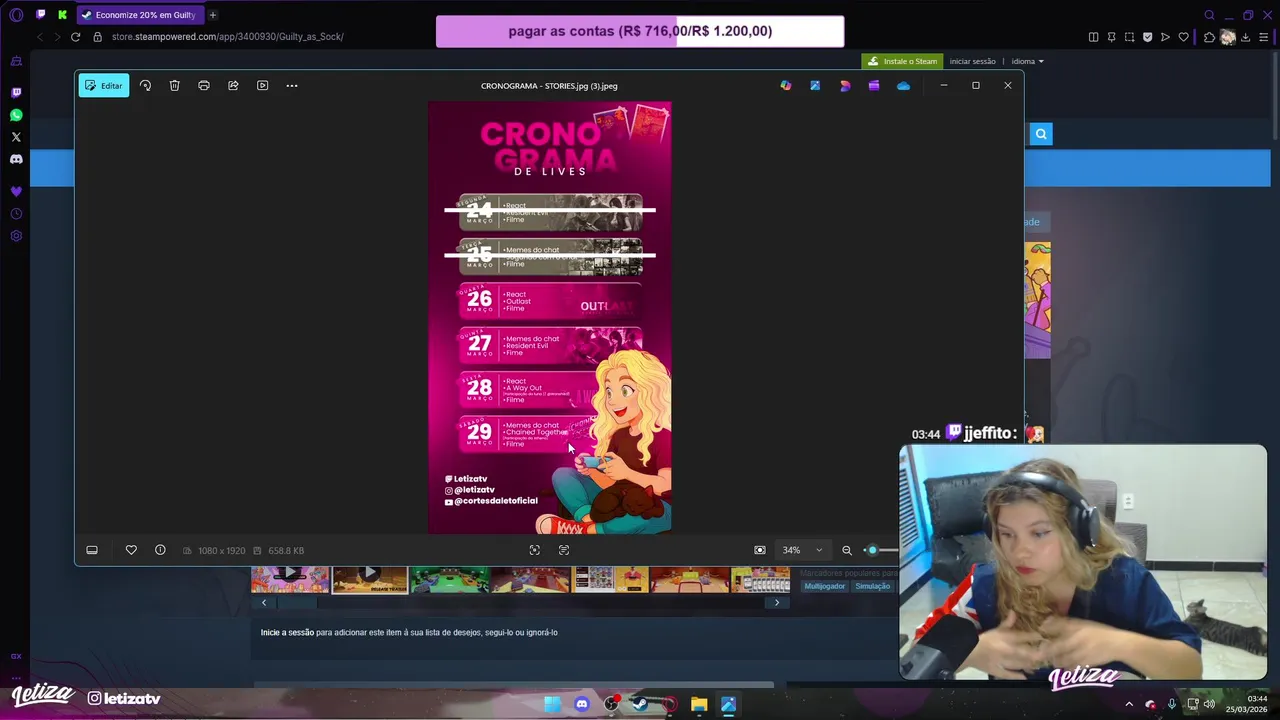Open X (Twitter) from the Opera sidebar

(16, 137)
